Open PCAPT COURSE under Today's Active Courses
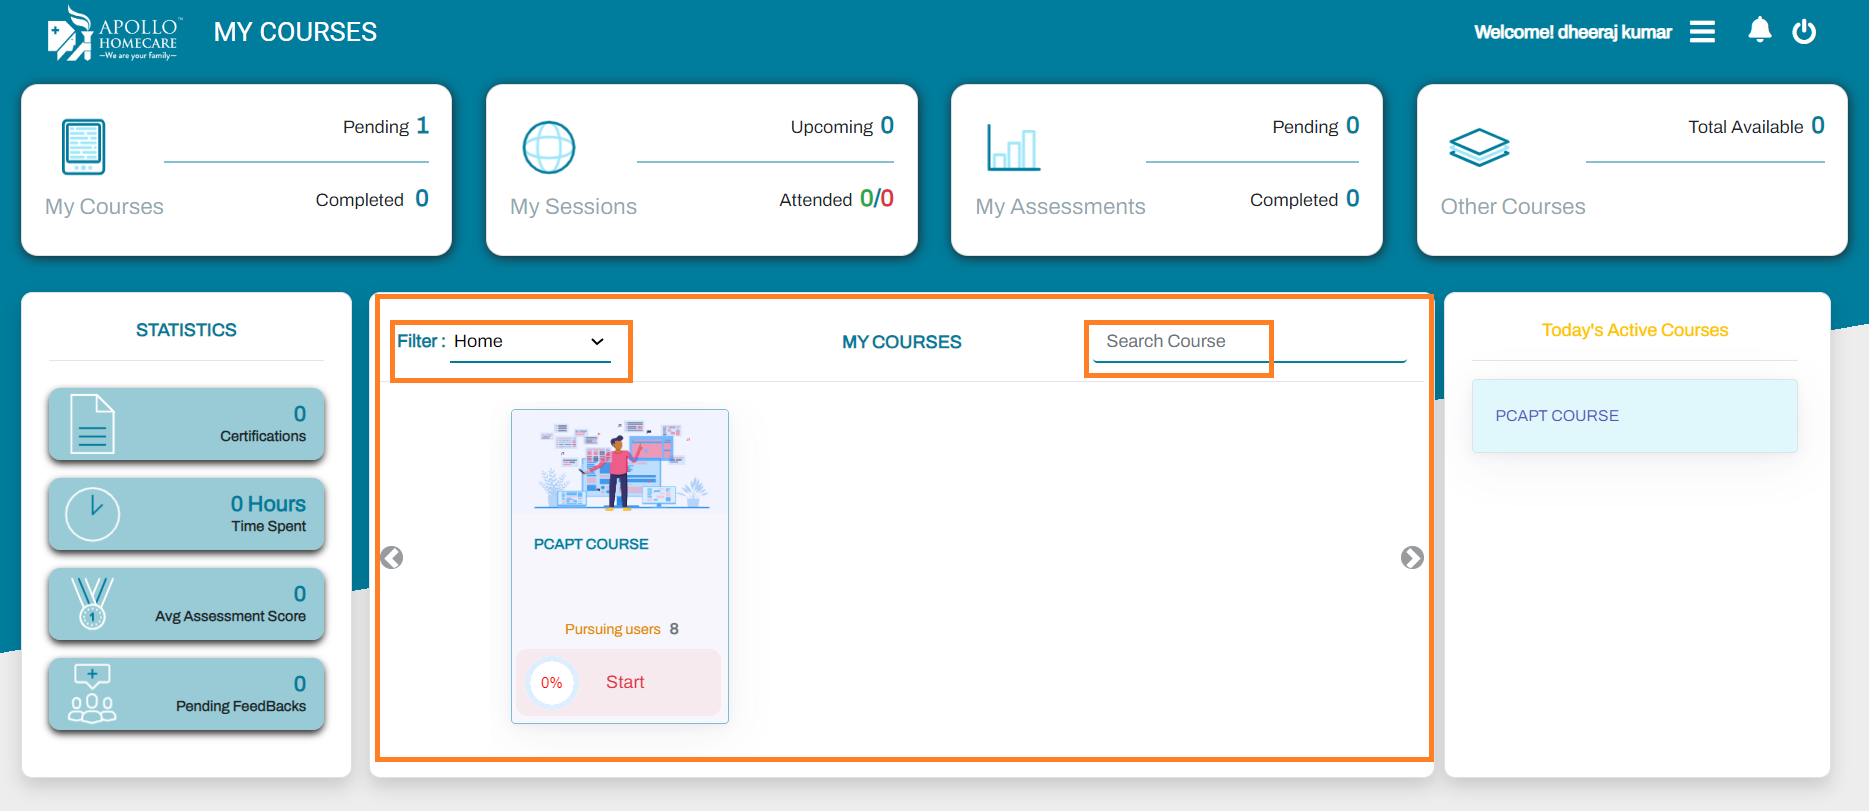This screenshot has height=811, width=1869. pyautogui.click(x=1633, y=416)
